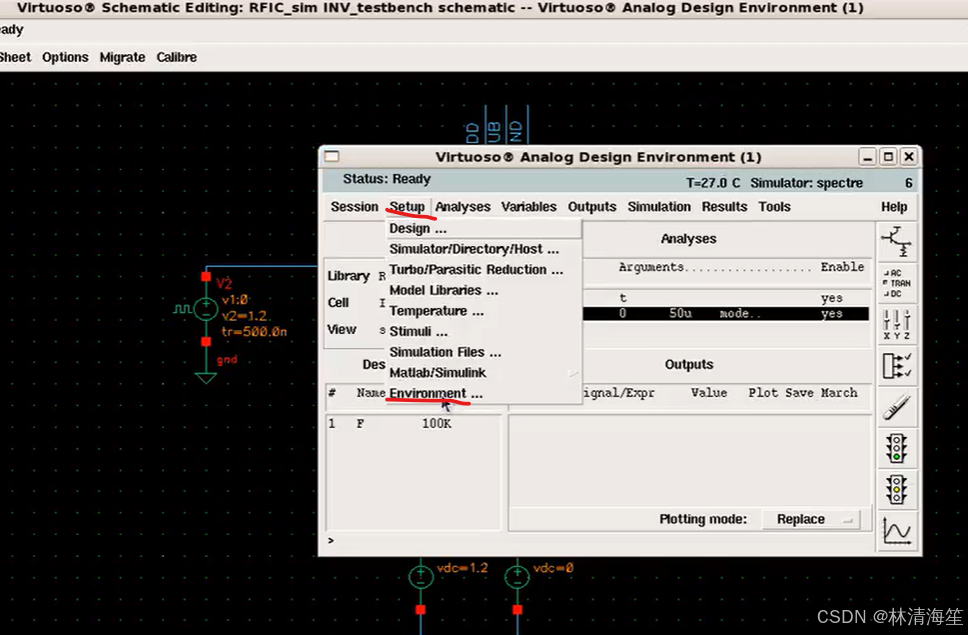The height and width of the screenshot is (635, 968).
Task: Open the Choose Design transistor icon
Action: click(896, 241)
